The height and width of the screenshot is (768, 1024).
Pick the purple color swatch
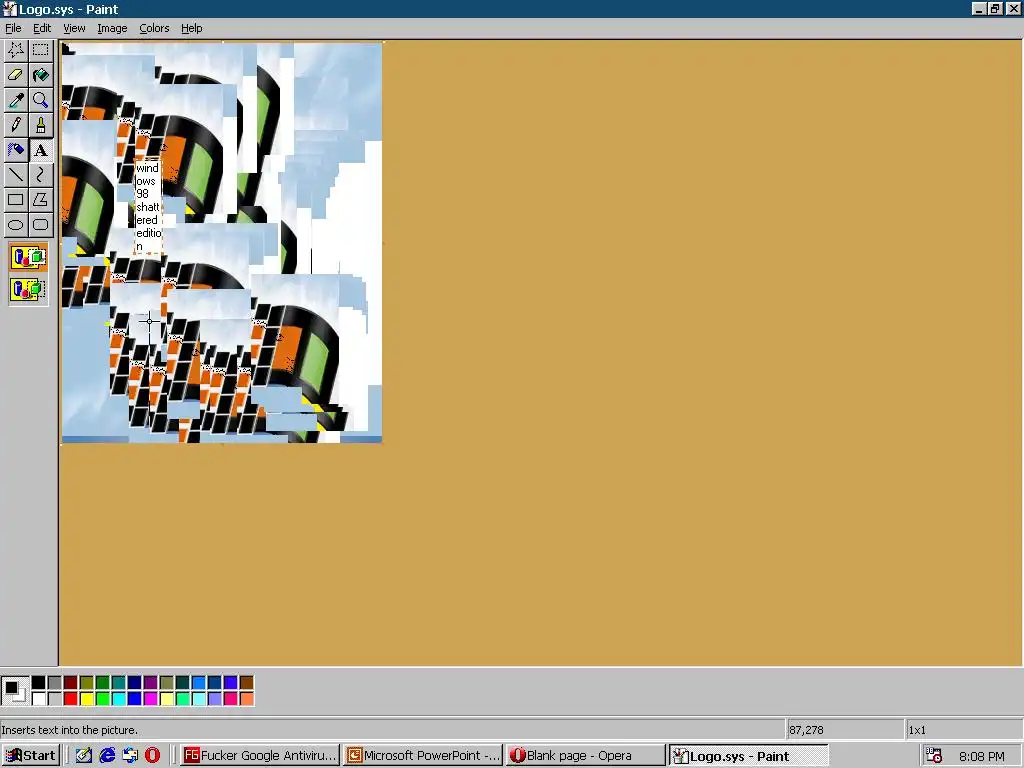click(x=150, y=682)
